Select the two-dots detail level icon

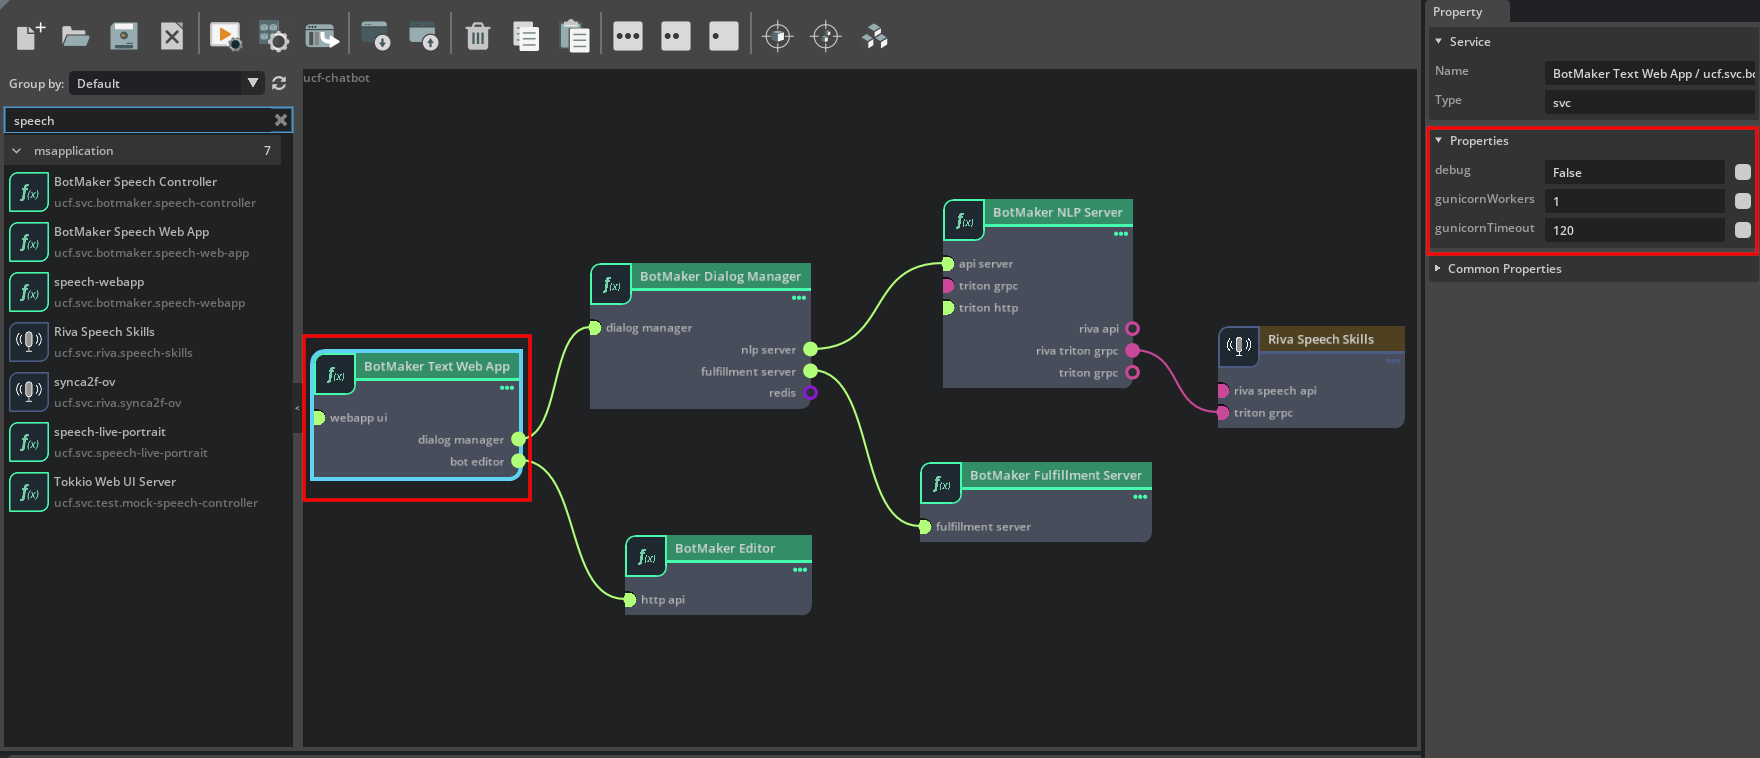(x=676, y=37)
